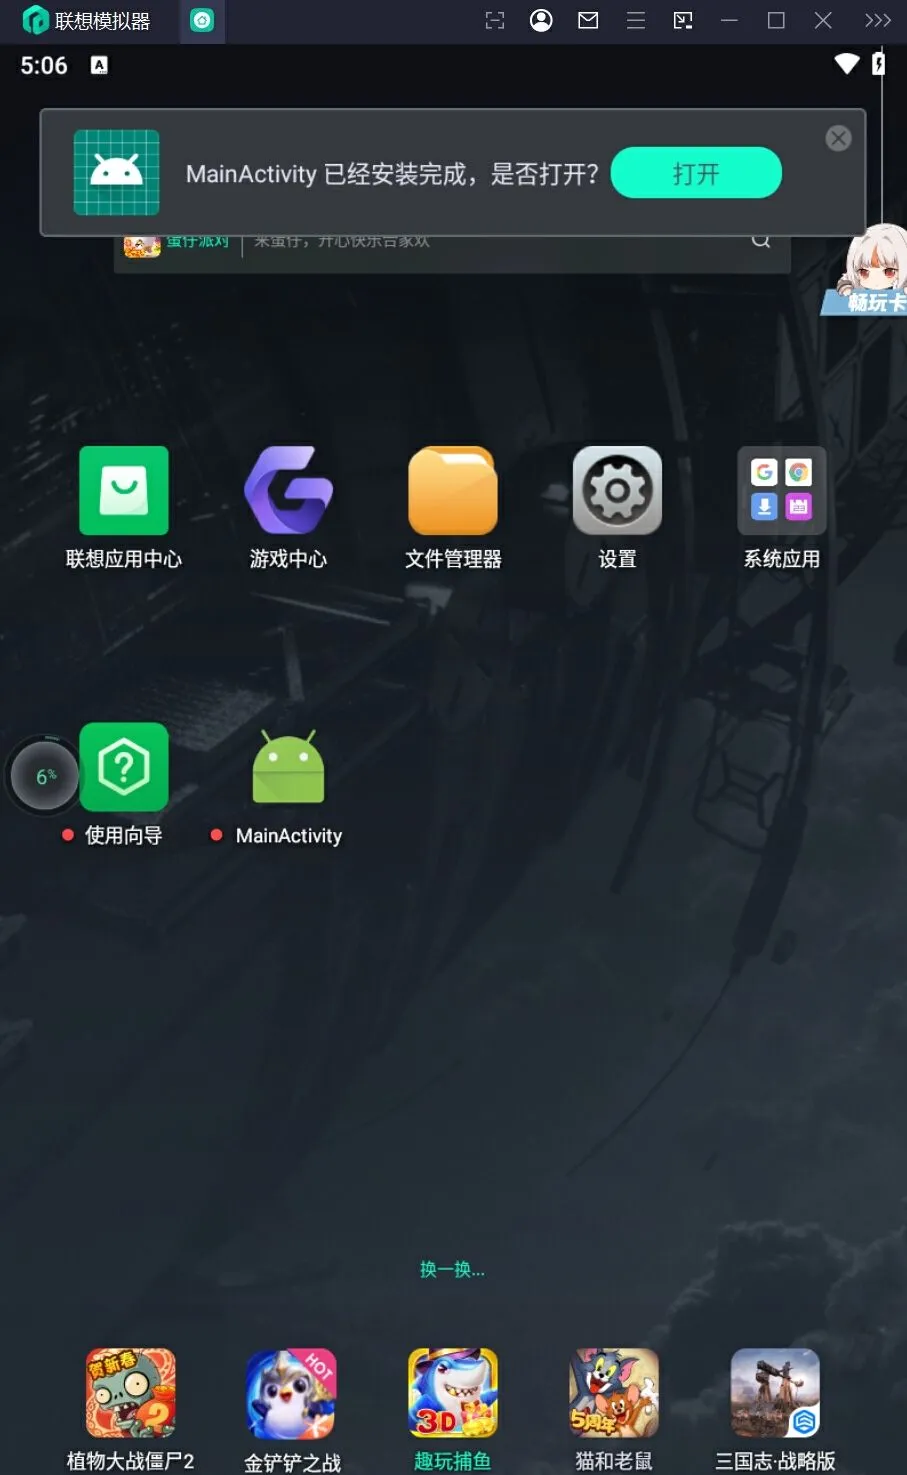Open the 联想应用中心 app store
907x1475 pixels.
[x=124, y=491]
